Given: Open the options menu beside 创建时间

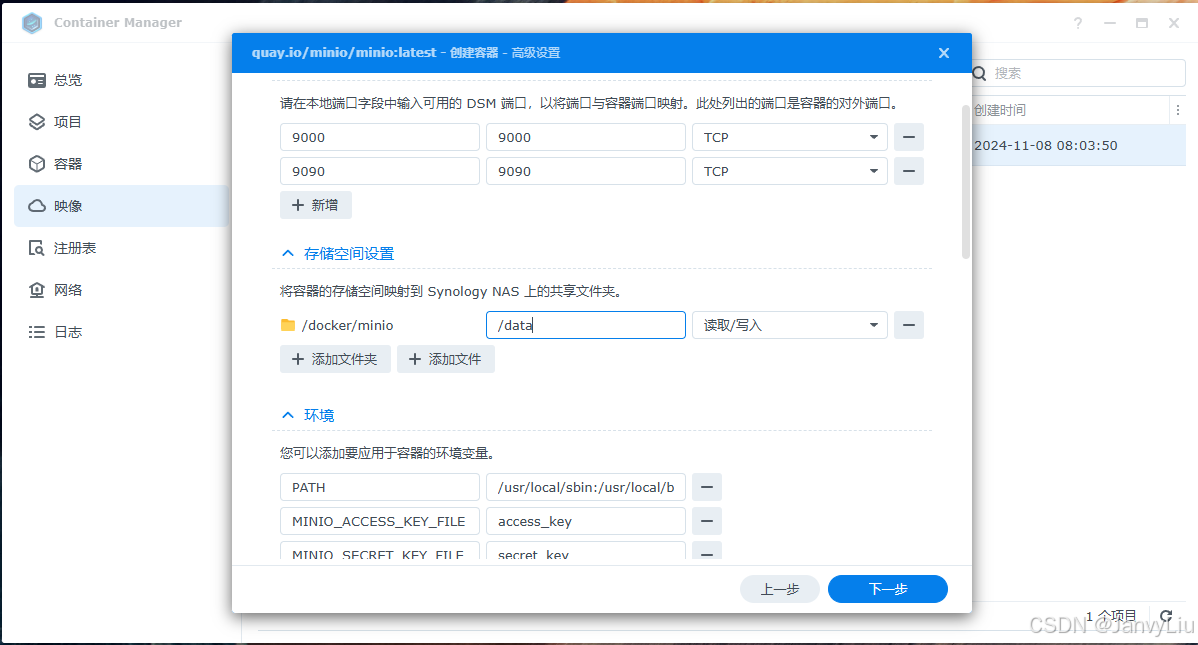Looking at the screenshot, I should (x=1178, y=108).
